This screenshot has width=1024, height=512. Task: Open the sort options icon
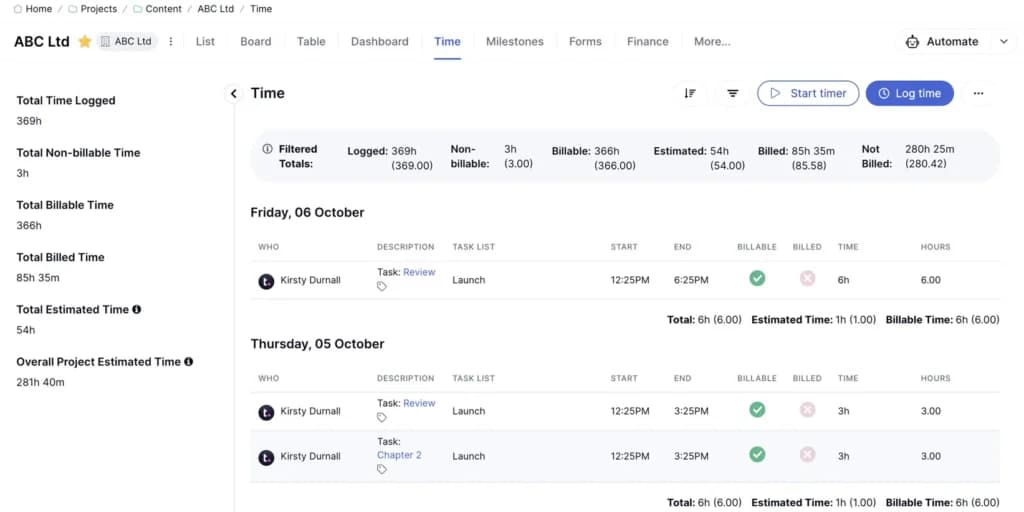[x=690, y=93]
